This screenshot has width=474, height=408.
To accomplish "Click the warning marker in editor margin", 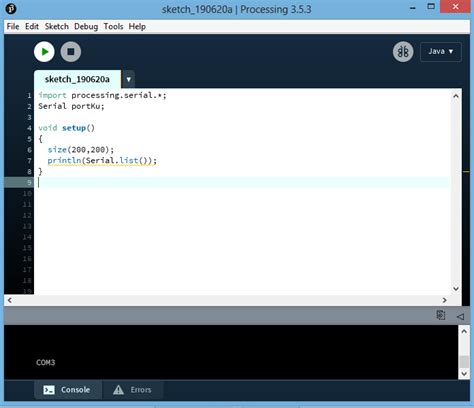I will 466,171.
